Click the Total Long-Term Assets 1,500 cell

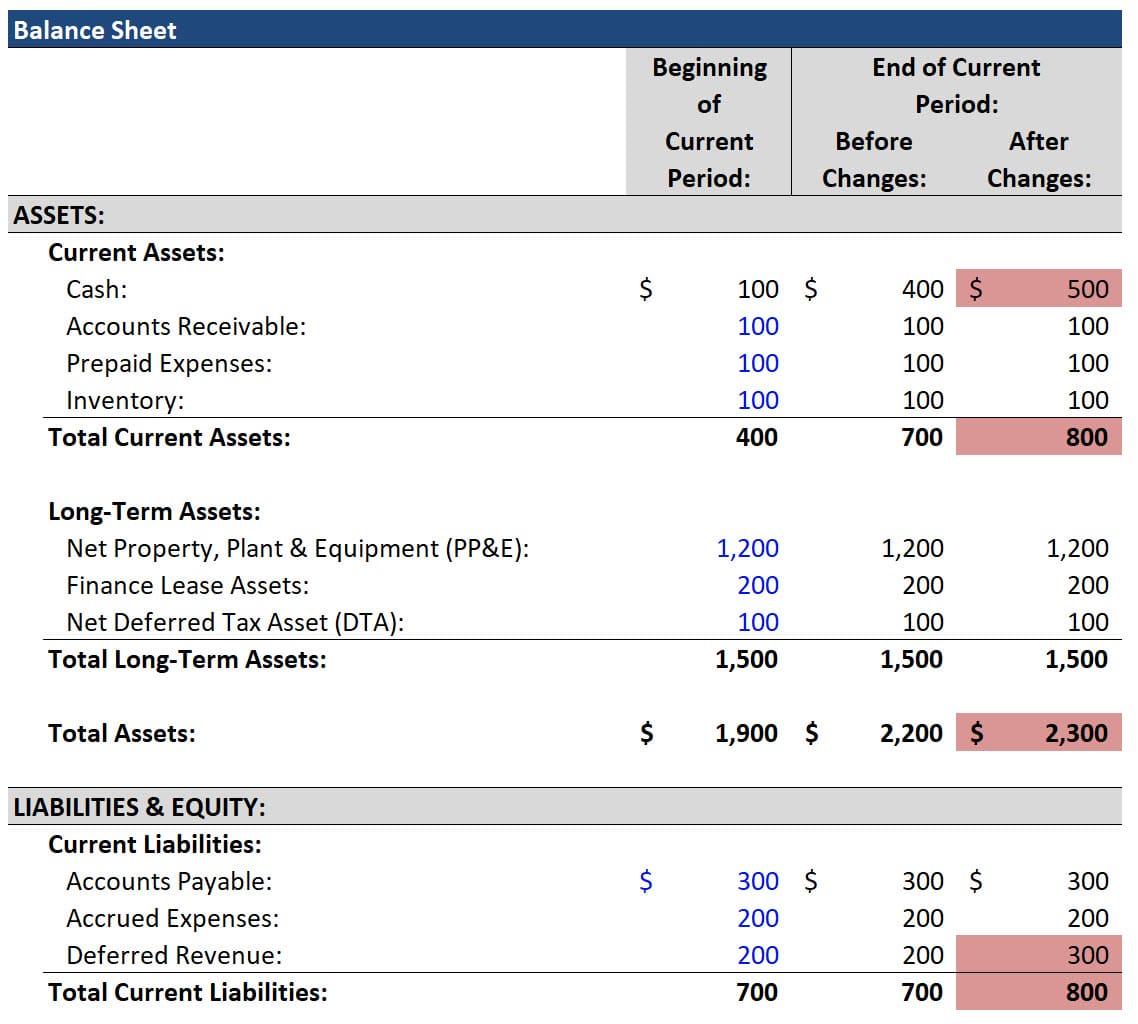coord(755,659)
